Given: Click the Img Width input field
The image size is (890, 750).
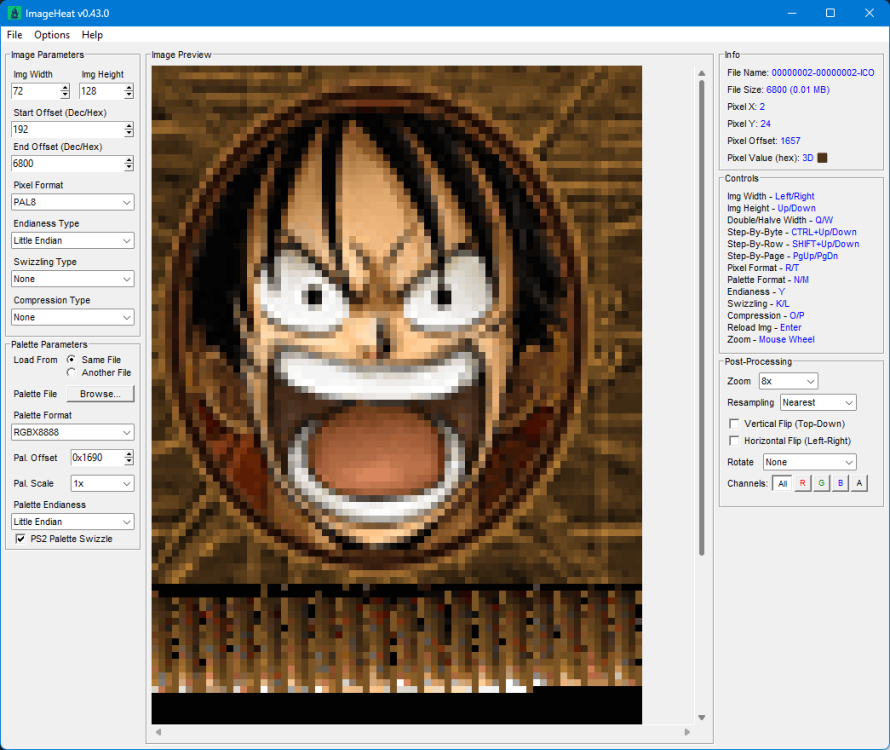Looking at the screenshot, I should 36,91.
